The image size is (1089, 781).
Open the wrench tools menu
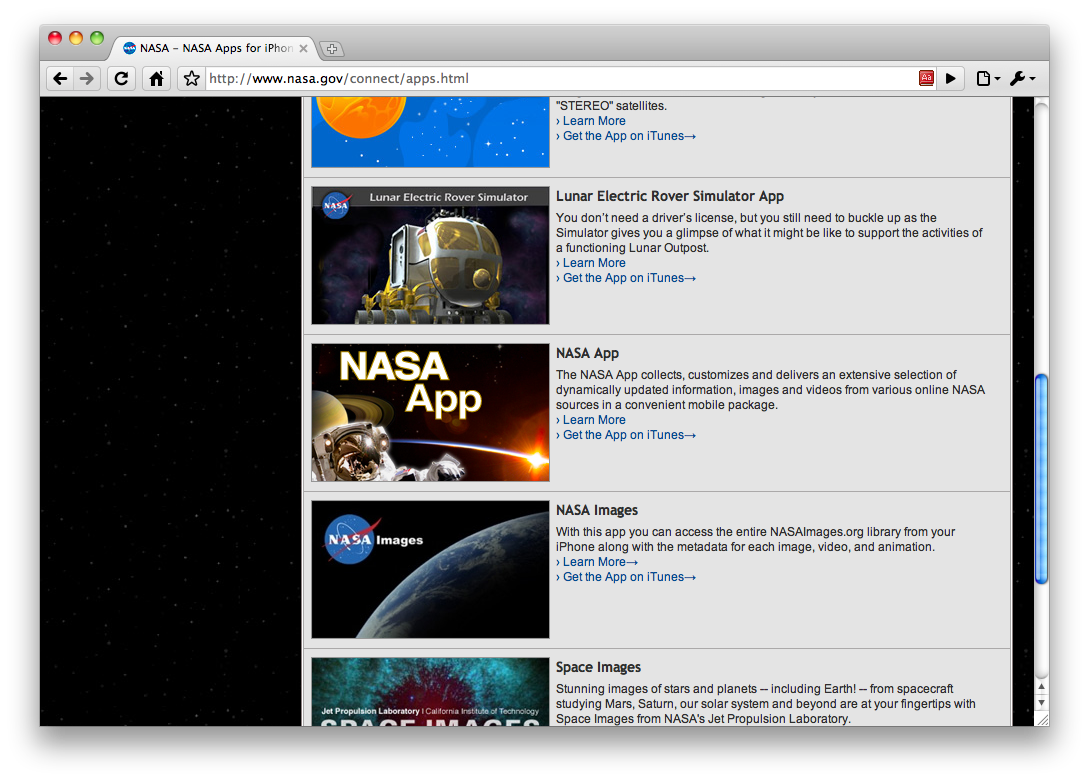tap(1022, 78)
